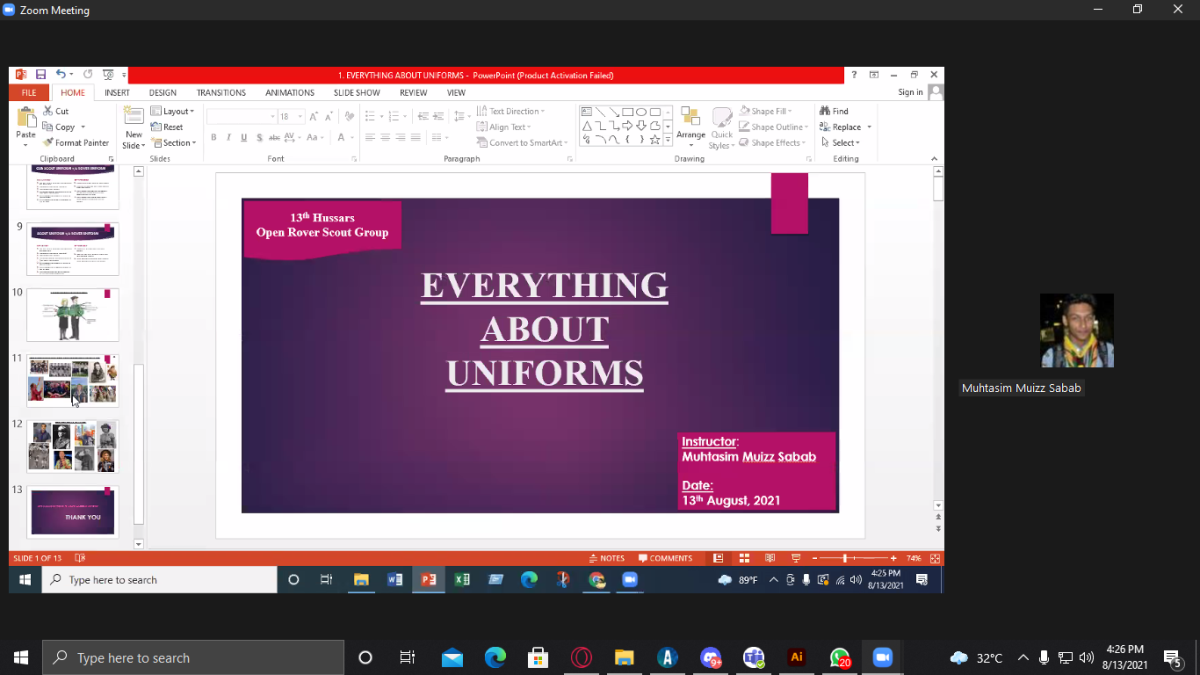Open Adobe Illustrator from the Windows taskbar

(x=796, y=657)
